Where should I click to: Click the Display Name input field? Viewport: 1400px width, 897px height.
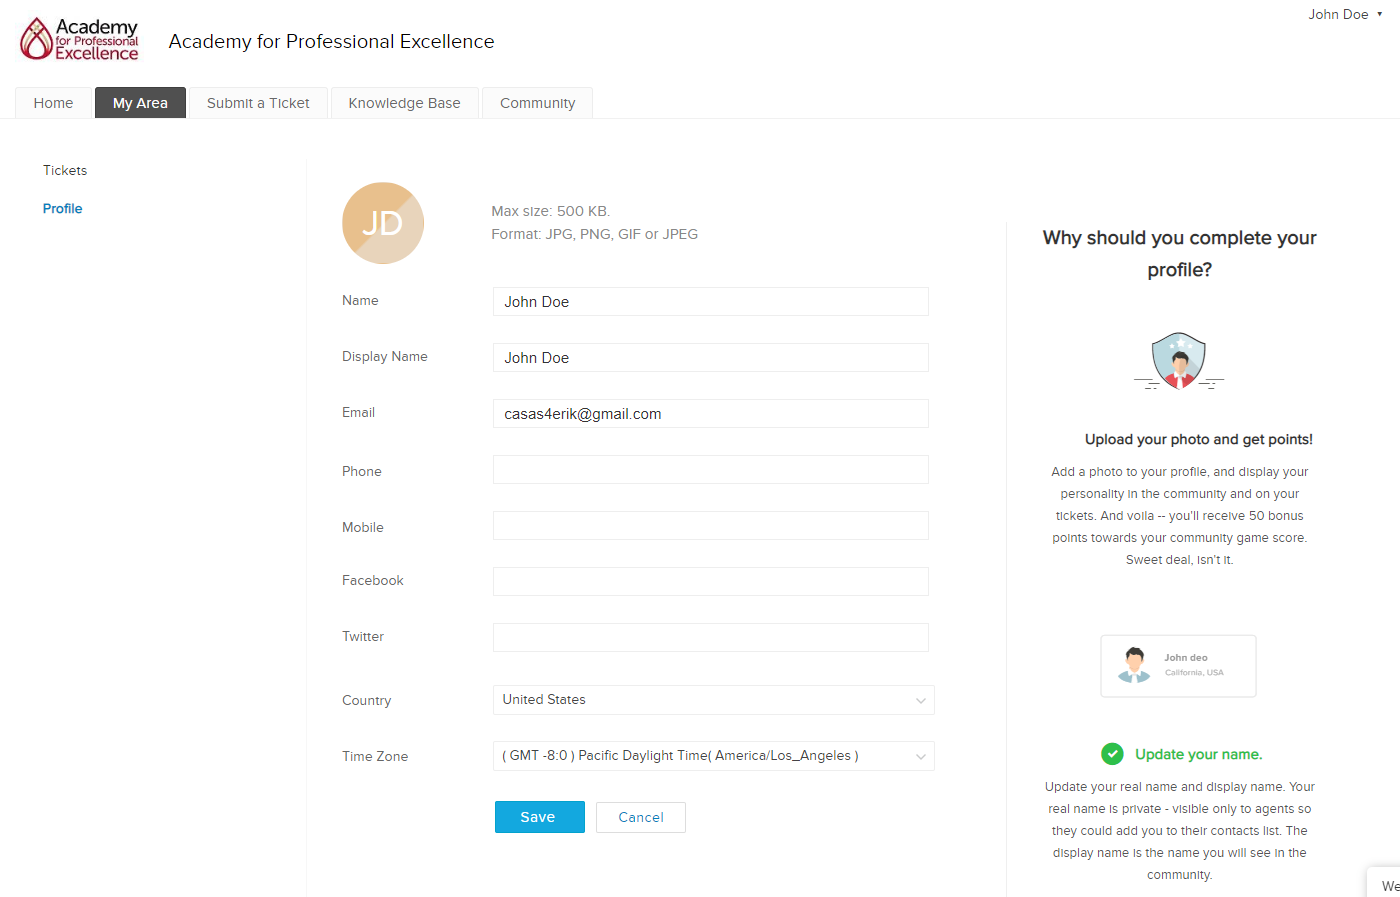[x=710, y=358]
